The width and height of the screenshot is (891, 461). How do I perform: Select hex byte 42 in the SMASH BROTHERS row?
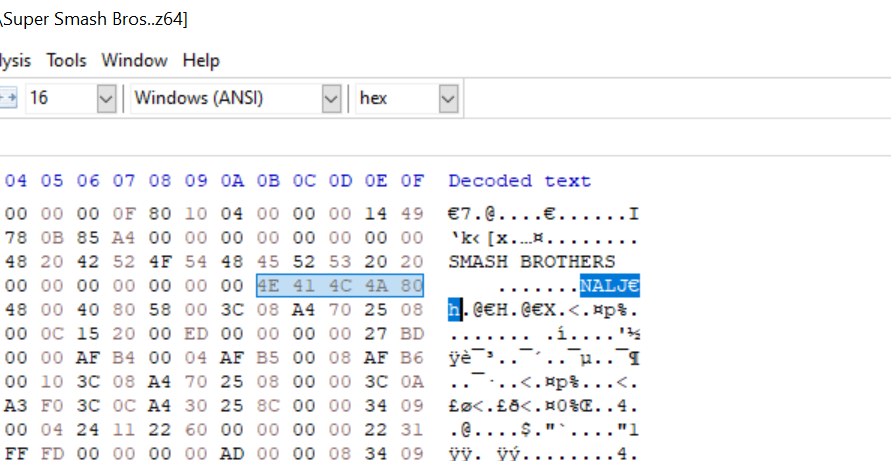(88, 261)
